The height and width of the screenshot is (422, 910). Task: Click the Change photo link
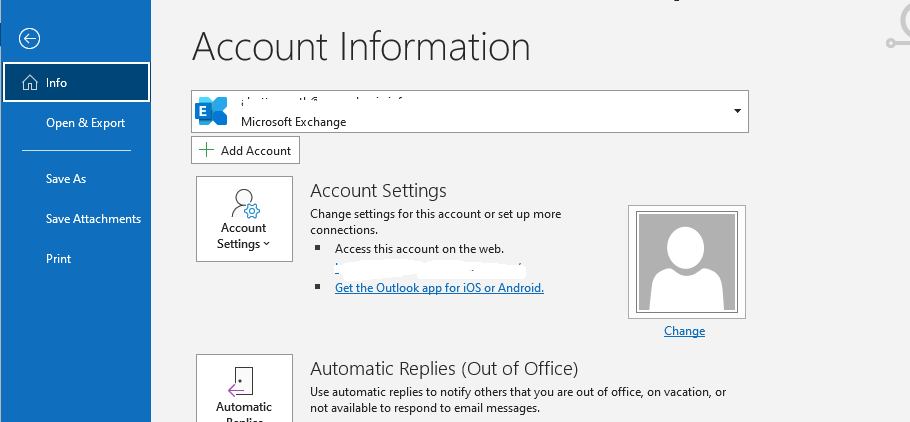tap(684, 331)
